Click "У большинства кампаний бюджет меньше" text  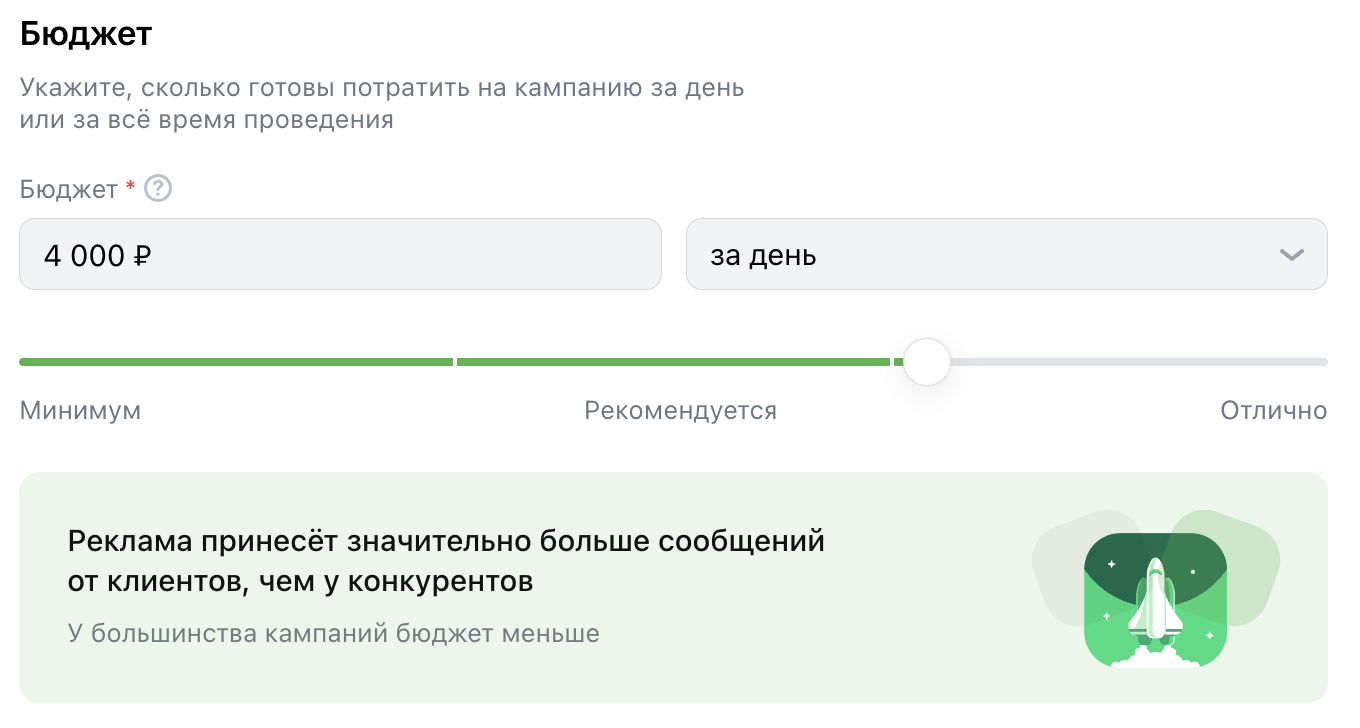[334, 633]
